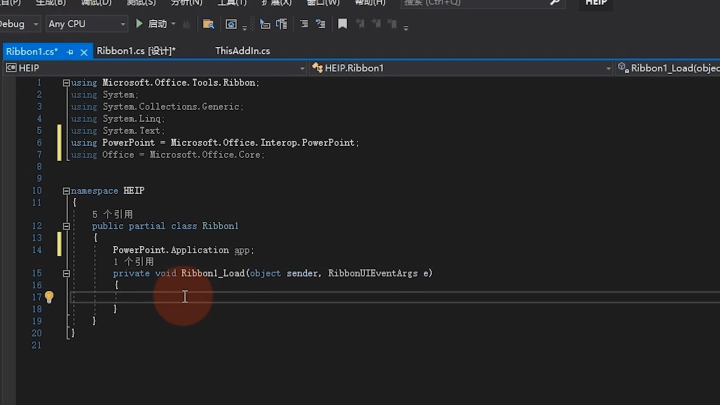The image size is (720, 405).
Task: Click the '1 个引用' references link
Action: [133, 262]
